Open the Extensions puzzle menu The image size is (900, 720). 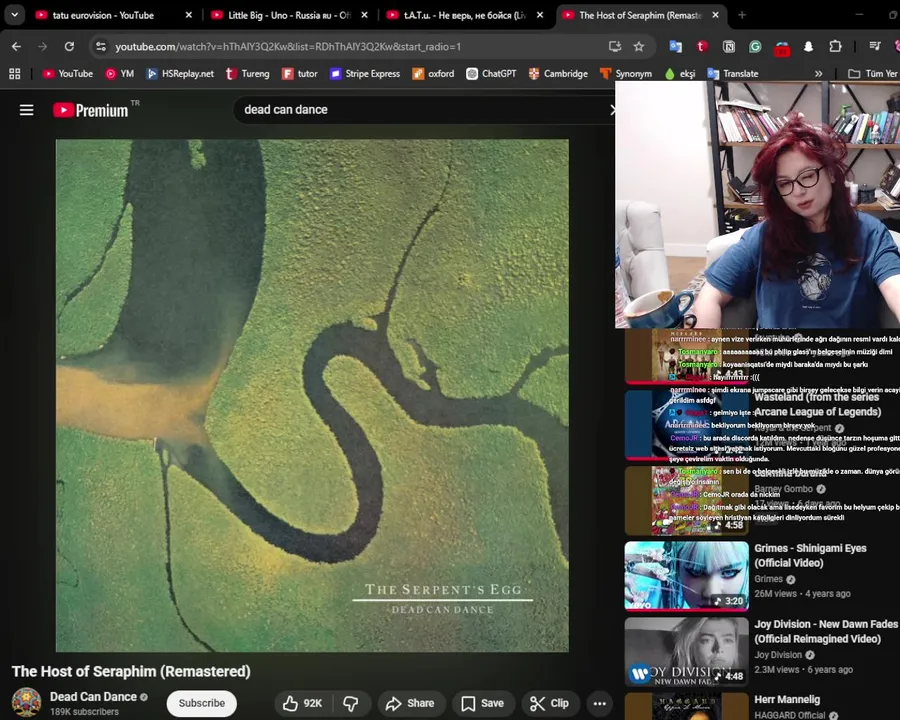pos(835,47)
